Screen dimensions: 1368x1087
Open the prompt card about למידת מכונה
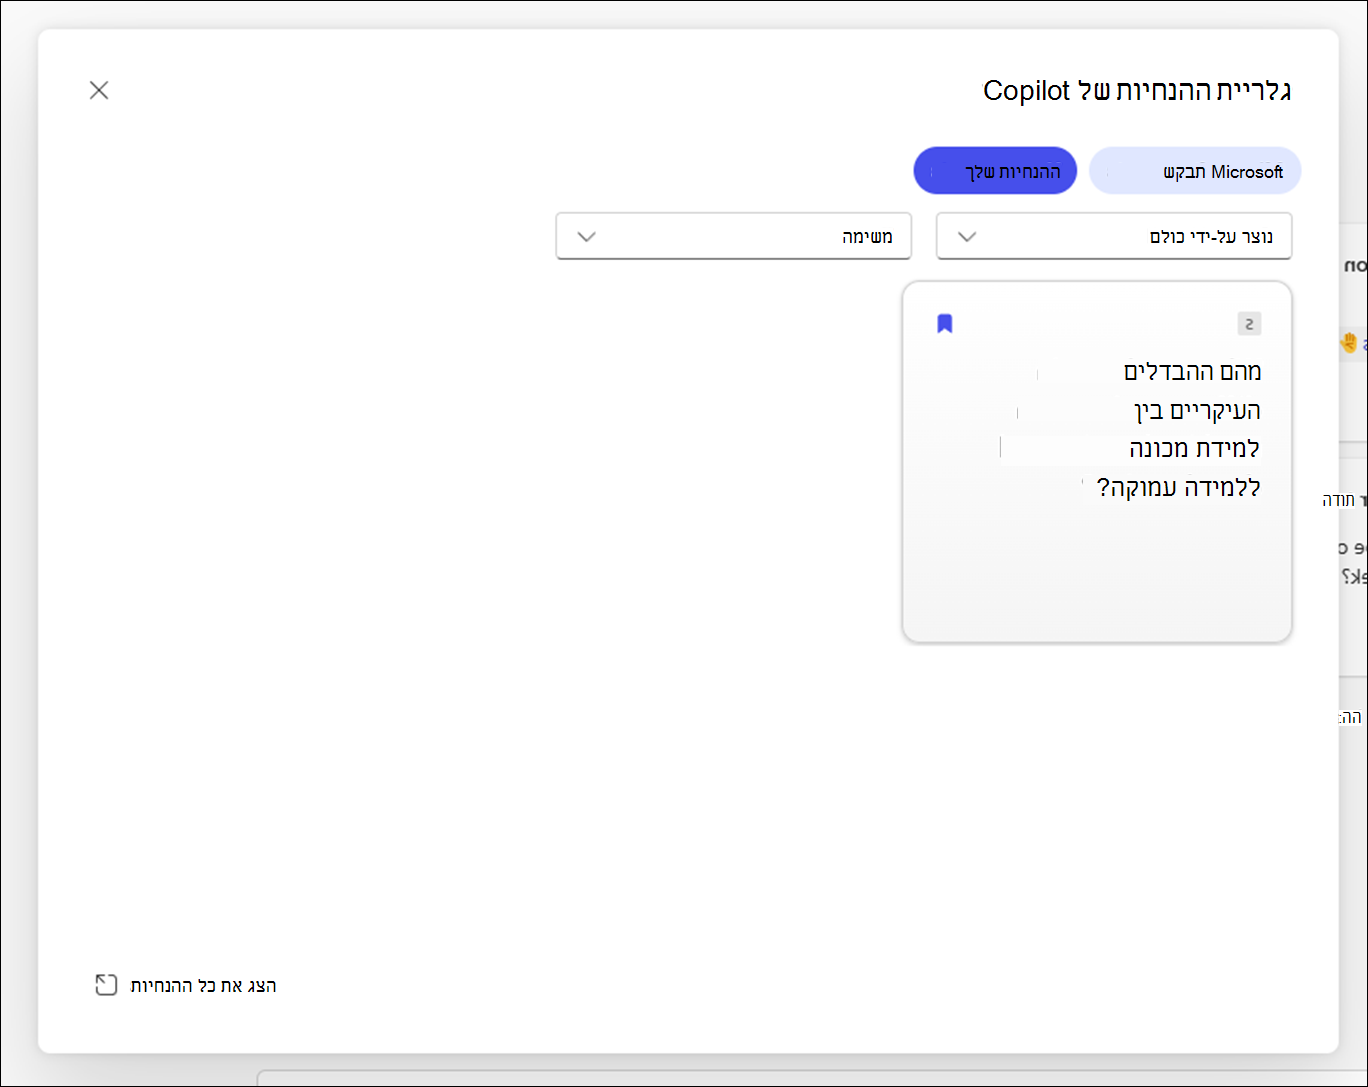pyautogui.click(x=1097, y=462)
